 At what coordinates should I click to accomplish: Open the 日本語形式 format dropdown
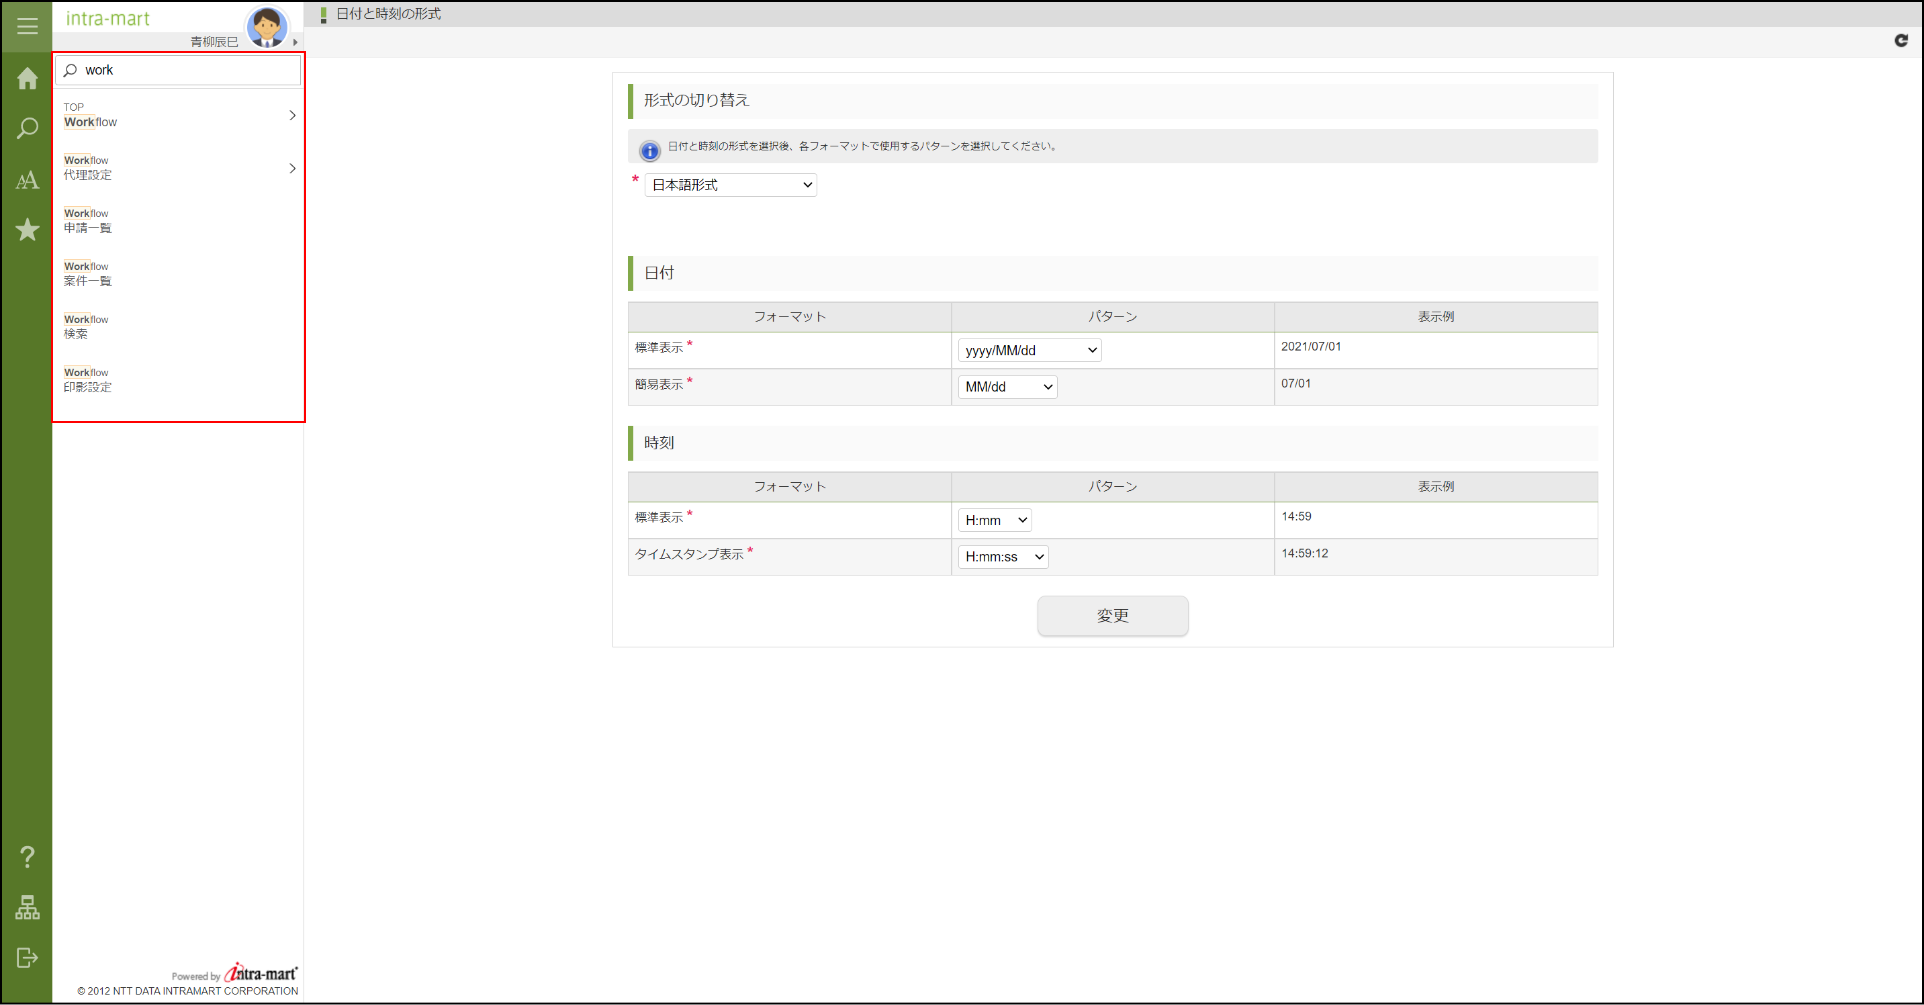coord(730,184)
